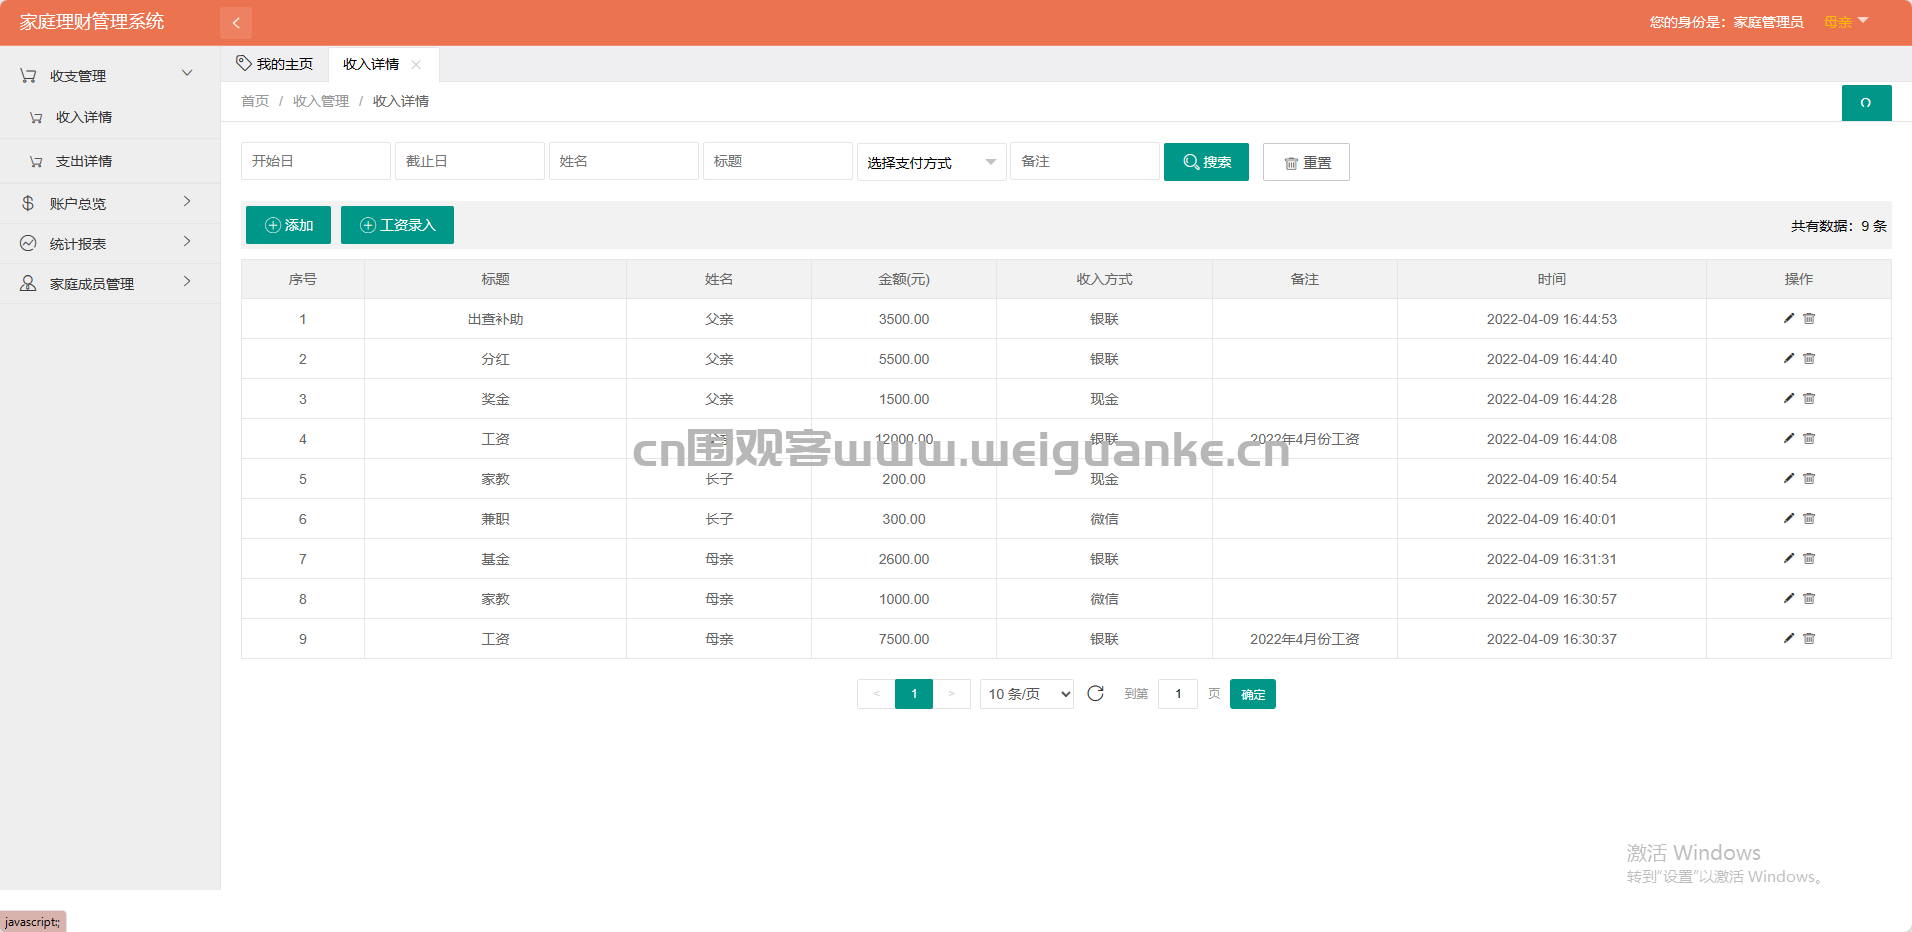Click the 收入管理 breadcrumb link
This screenshot has width=1912, height=932.
321,101
